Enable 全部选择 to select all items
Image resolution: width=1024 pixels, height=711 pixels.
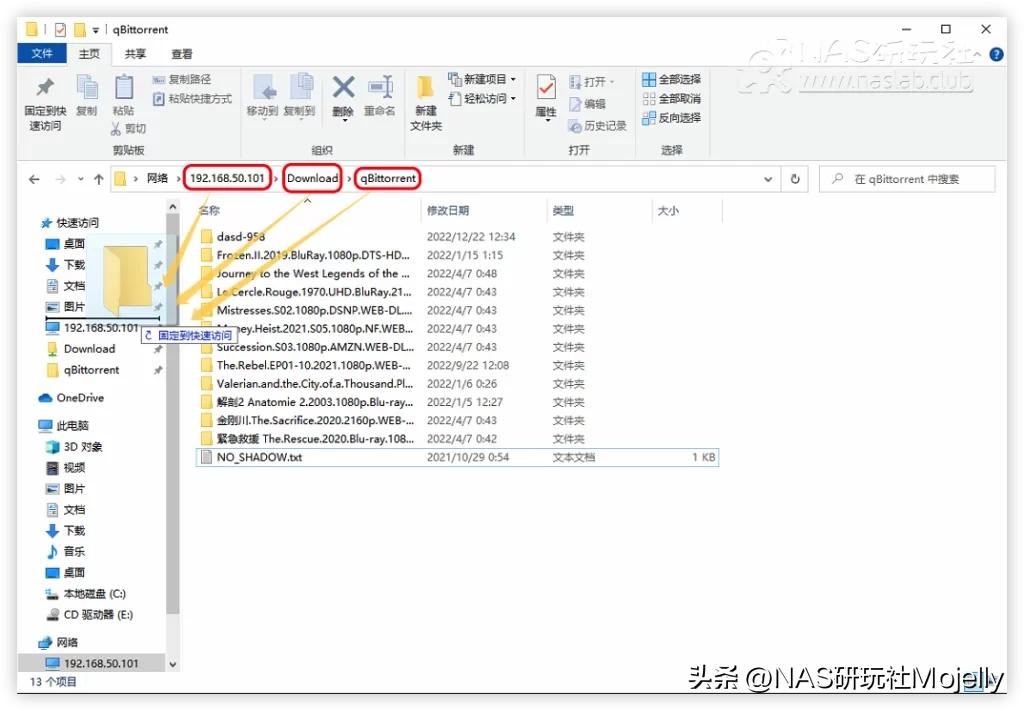point(670,78)
